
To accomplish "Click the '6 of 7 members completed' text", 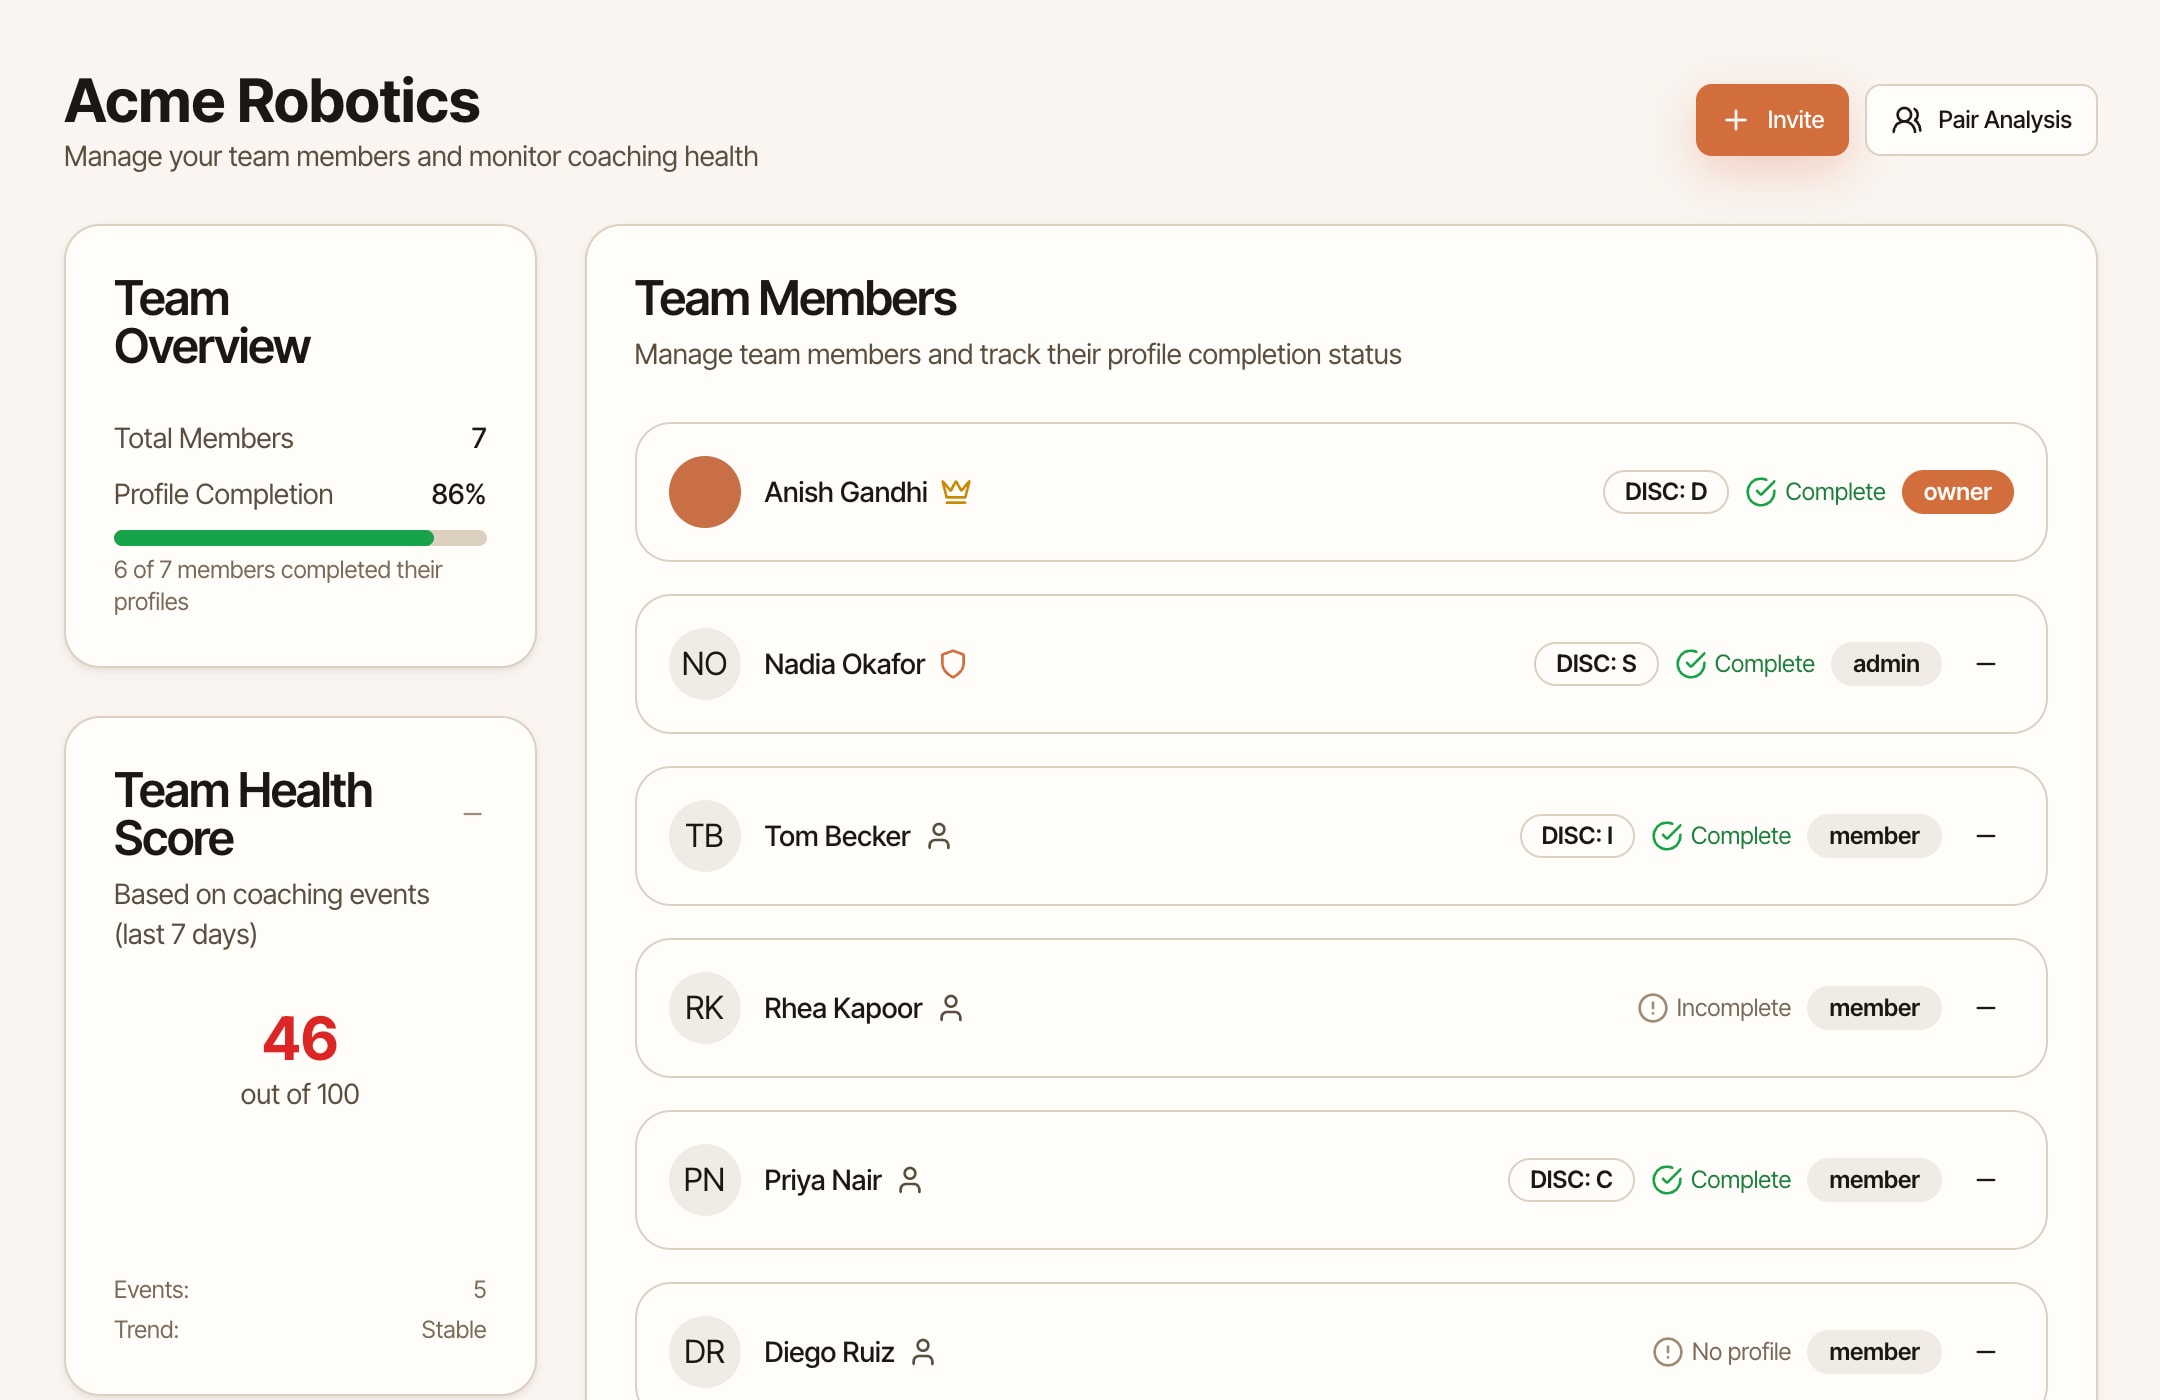I will point(278,586).
